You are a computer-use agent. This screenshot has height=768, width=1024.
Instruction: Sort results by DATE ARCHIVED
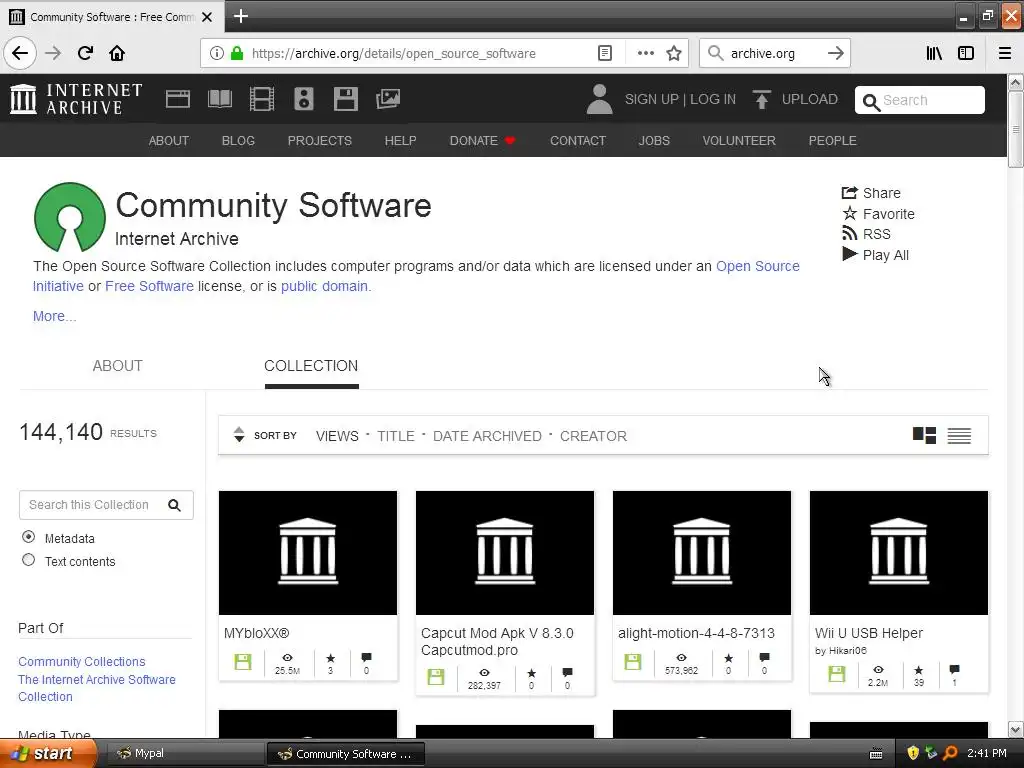pyautogui.click(x=487, y=436)
